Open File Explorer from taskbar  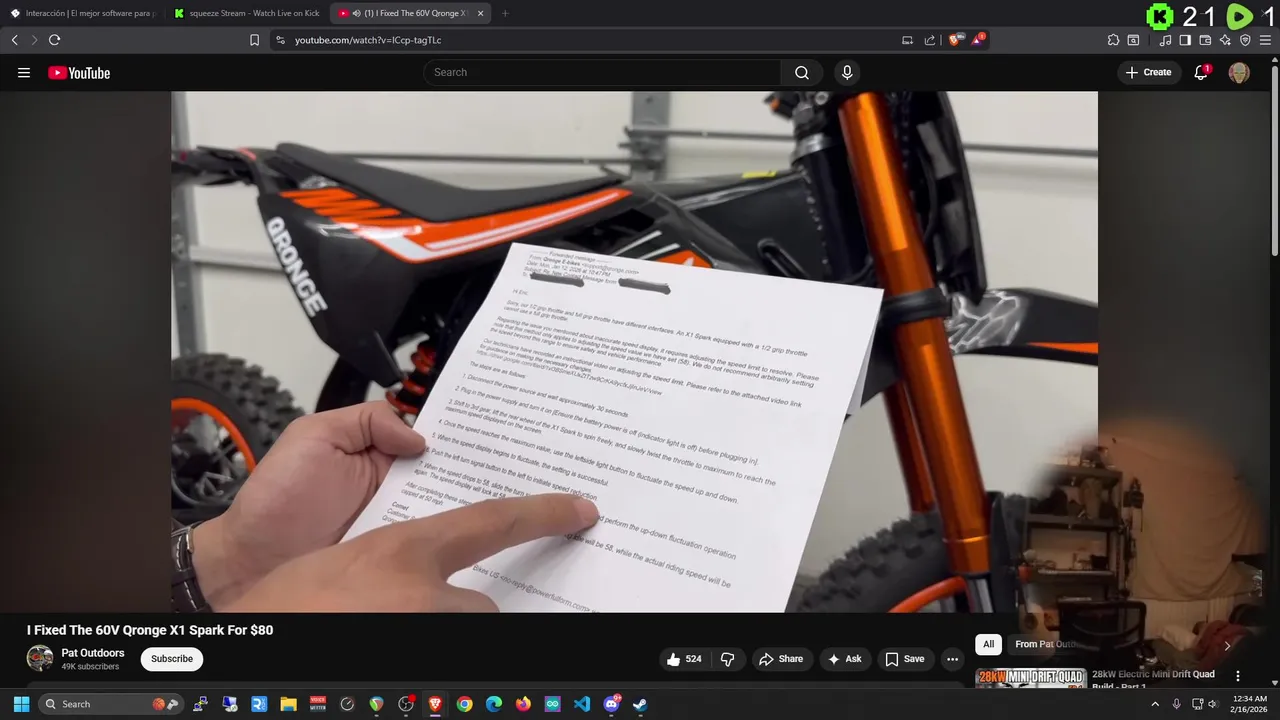(288, 704)
